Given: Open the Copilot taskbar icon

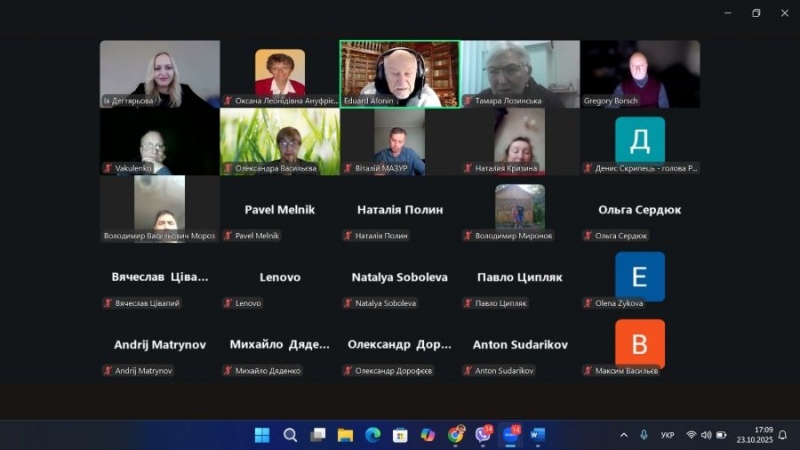Looking at the screenshot, I should [x=428, y=435].
